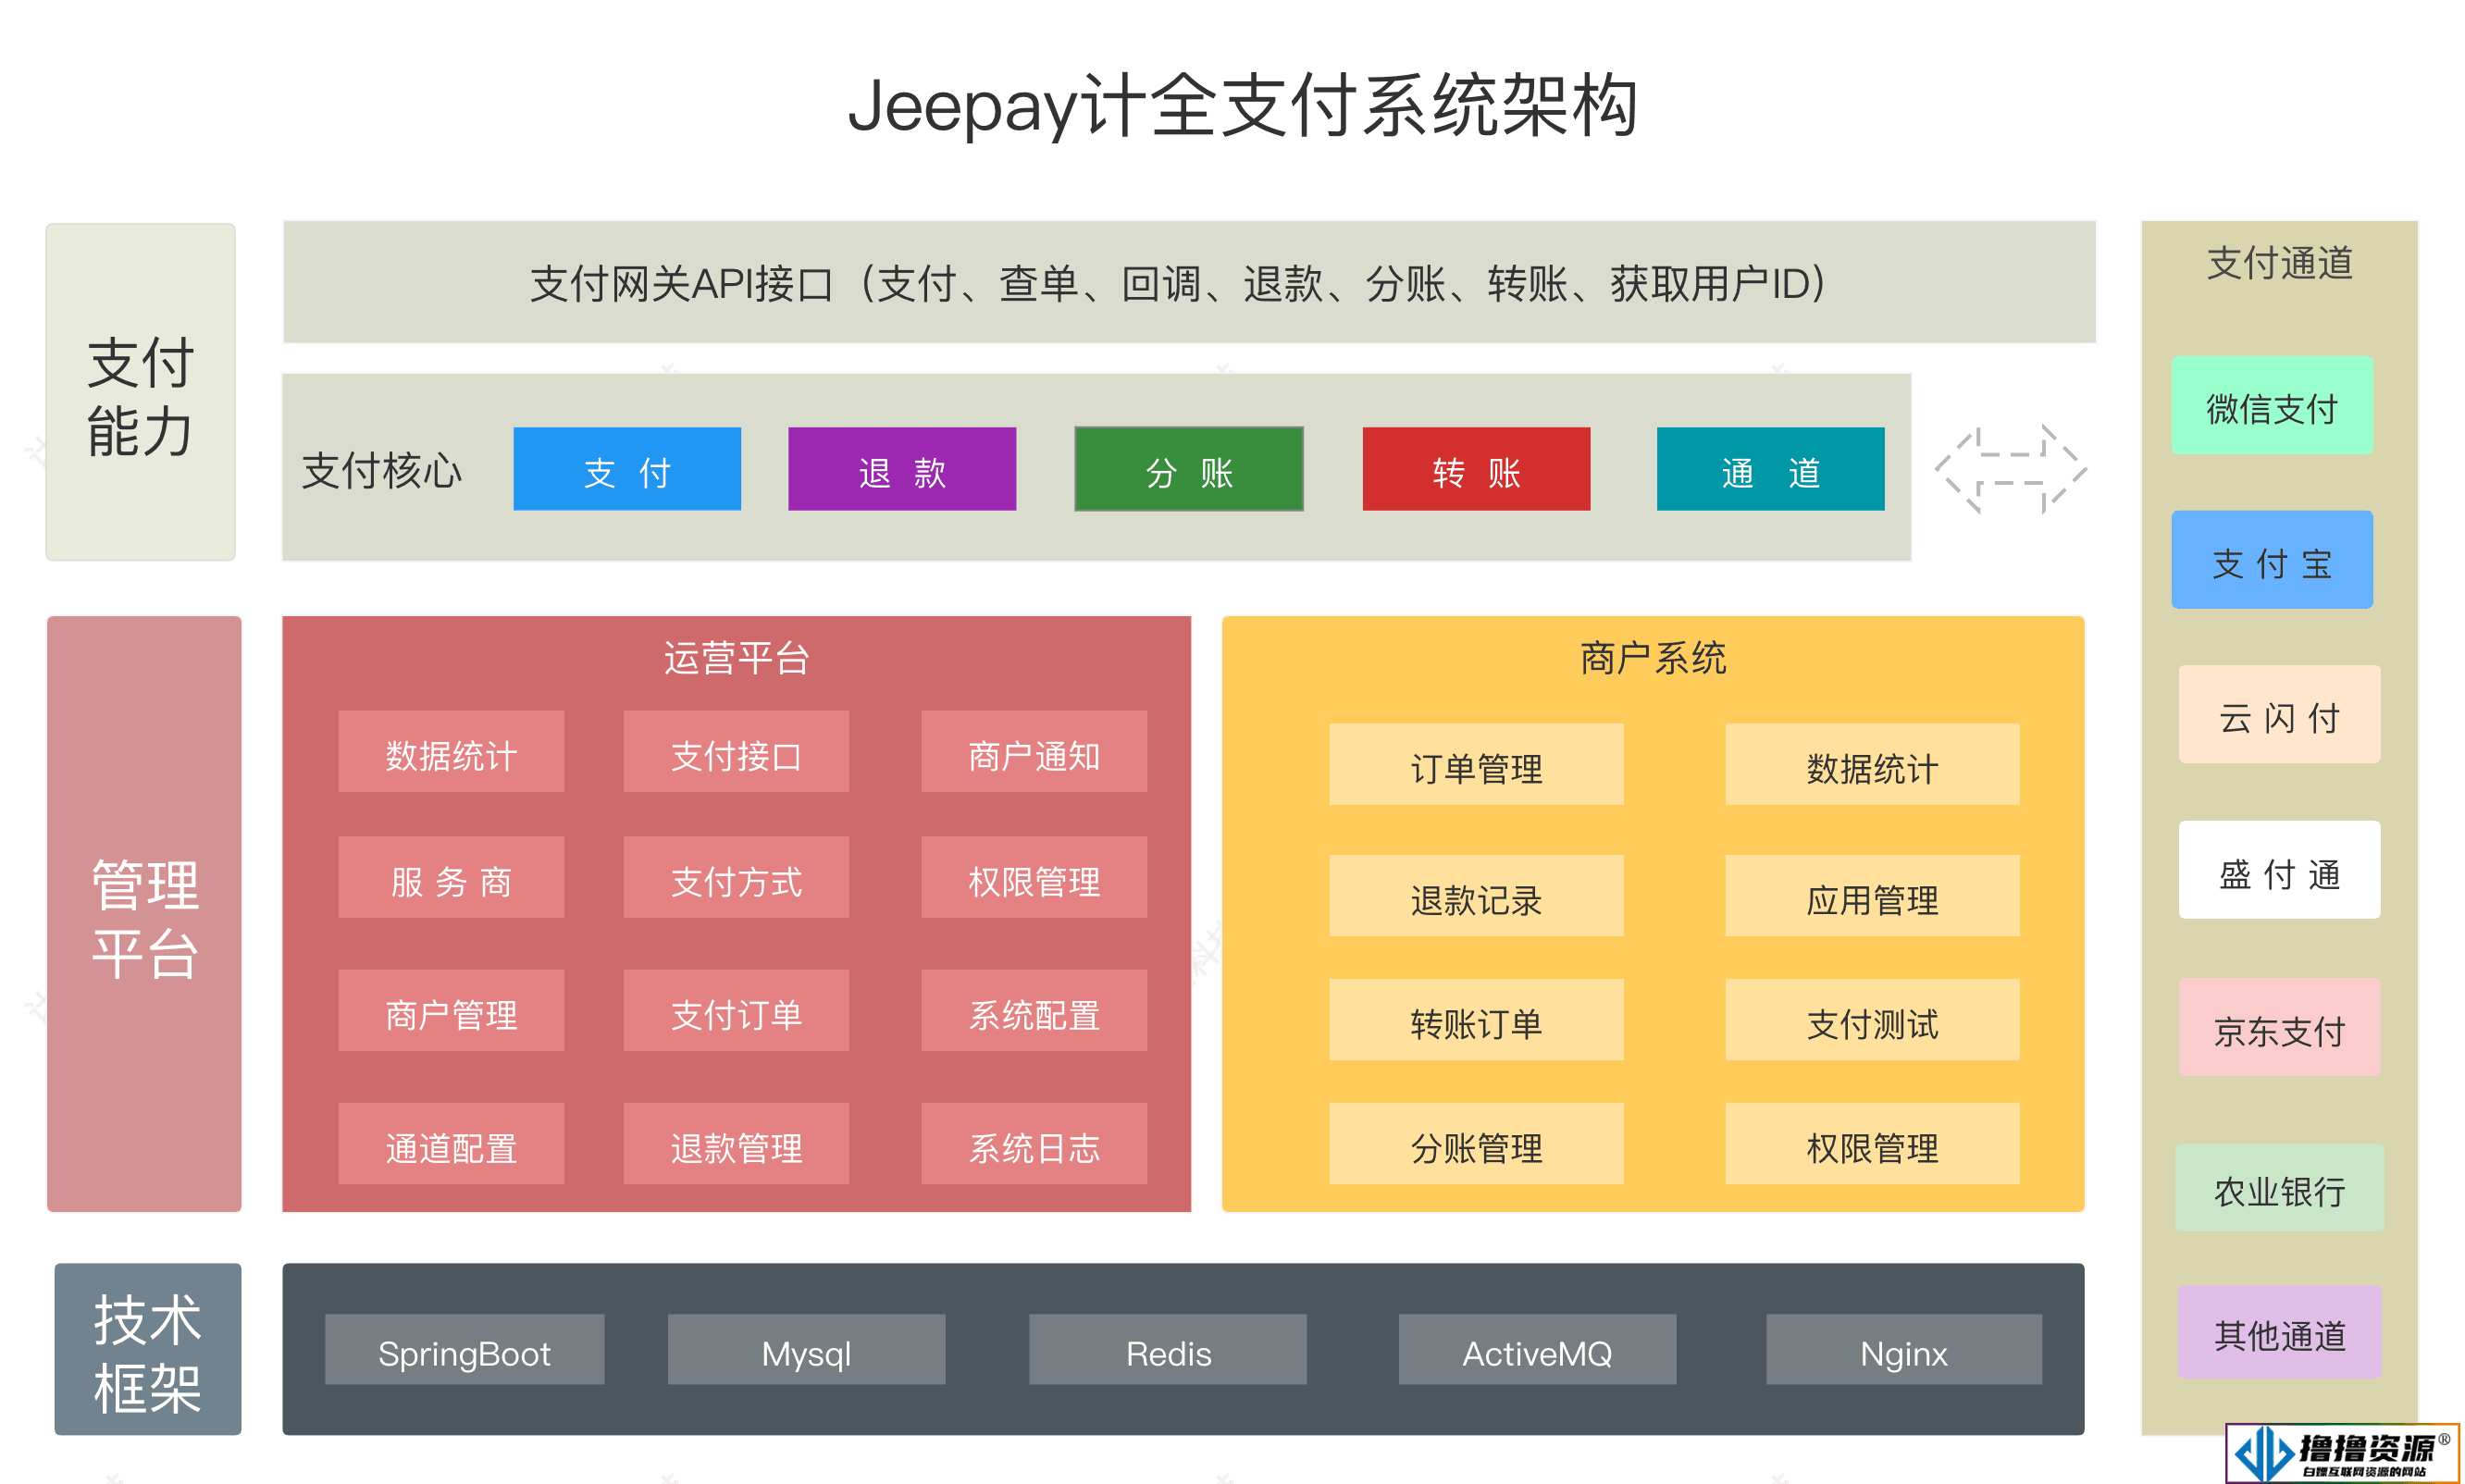Screen dimensions: 2465x1484
Task: Open 权限管理 in 商户系统
Action: [1872, 1144]
